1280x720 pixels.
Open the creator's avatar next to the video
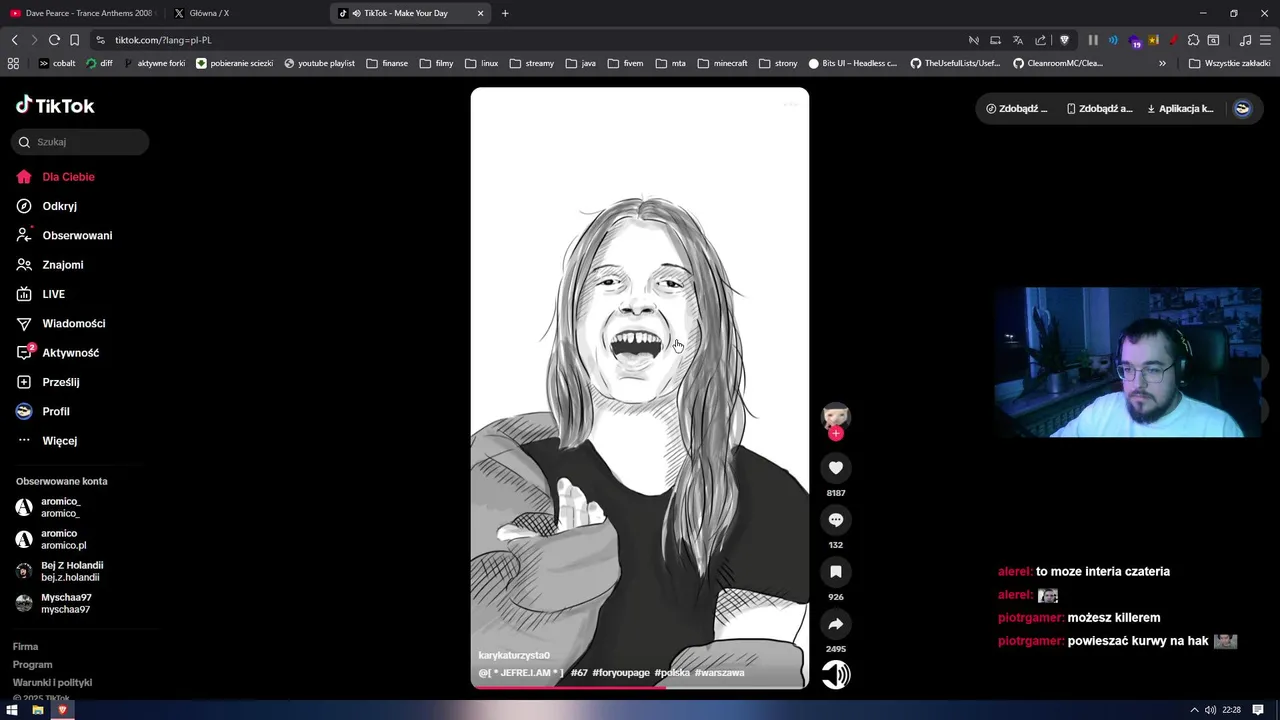(836, 416)
